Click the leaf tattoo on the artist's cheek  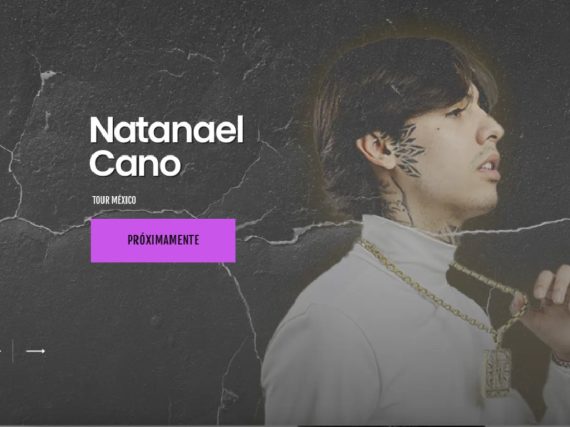pos(409,151)
